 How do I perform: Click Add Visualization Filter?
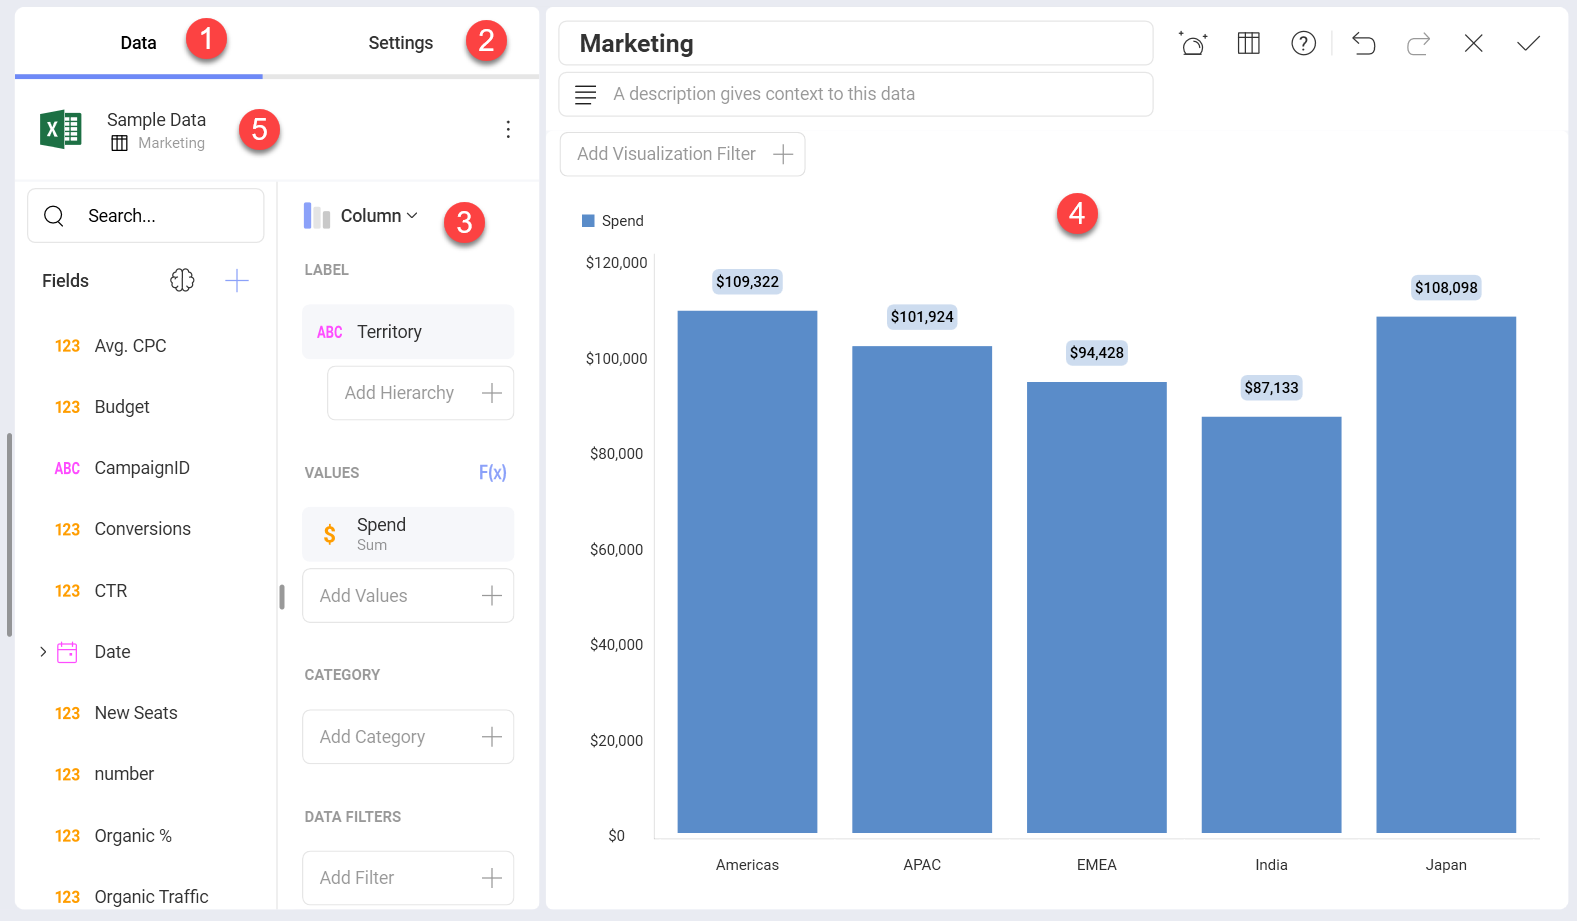click(x=683, y=154)
